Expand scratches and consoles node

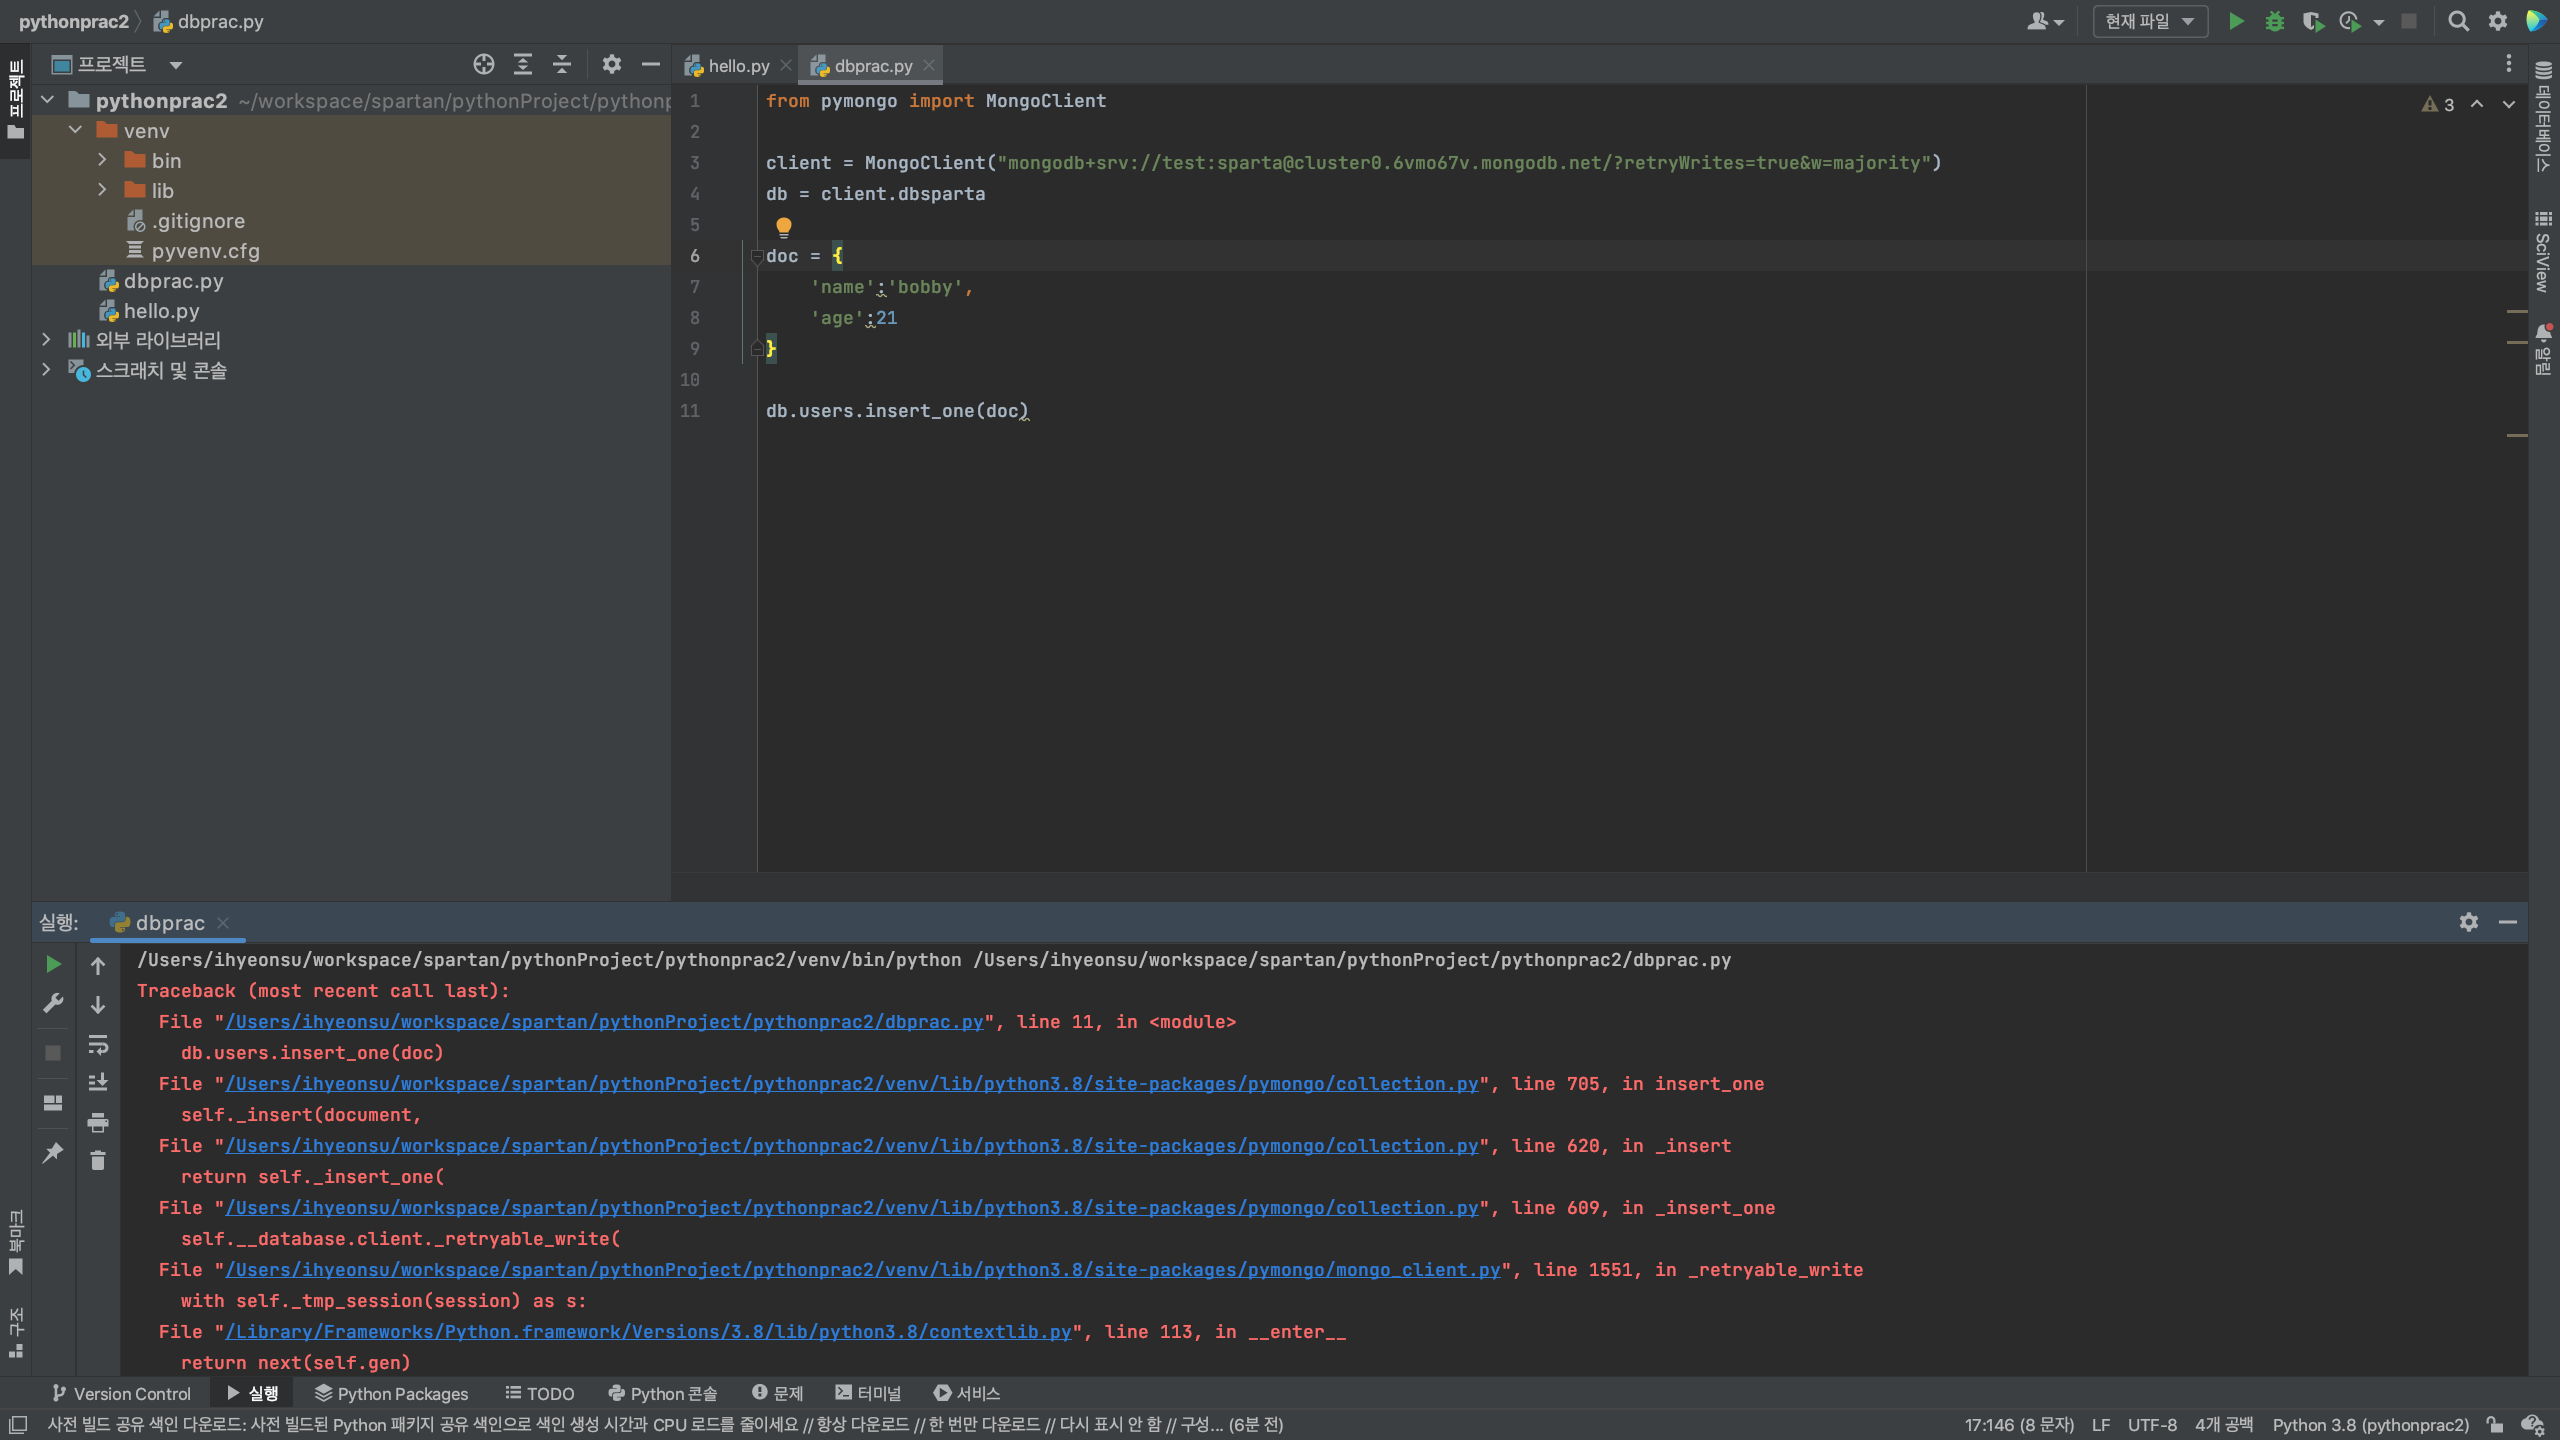tap(46, 370)
